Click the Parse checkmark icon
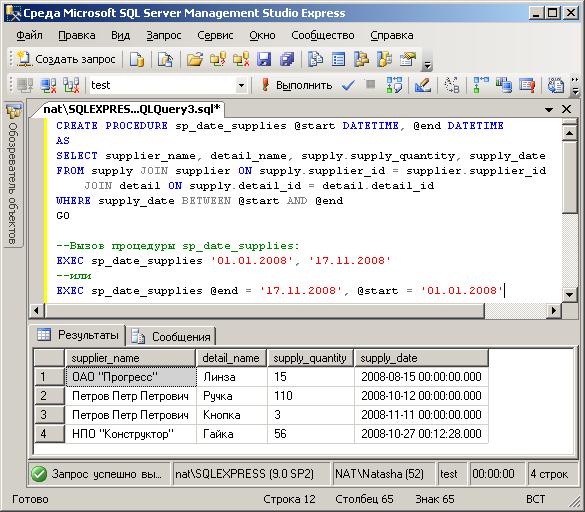 (348, 85)
